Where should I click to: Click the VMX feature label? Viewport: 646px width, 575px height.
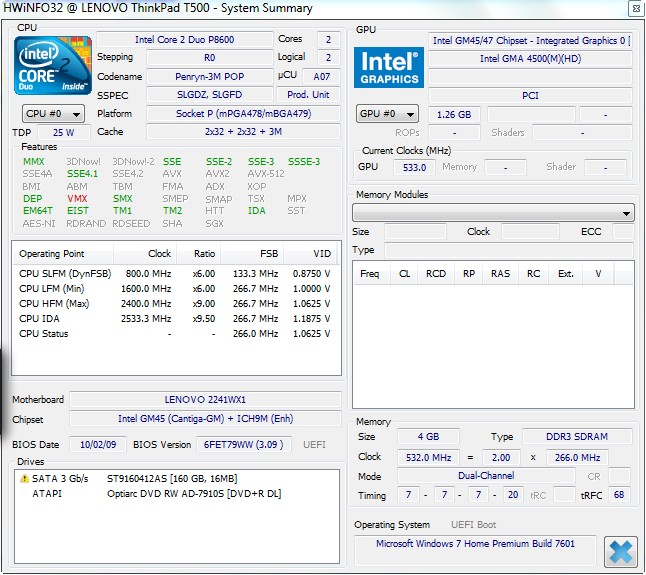click(x=77, y=199)
